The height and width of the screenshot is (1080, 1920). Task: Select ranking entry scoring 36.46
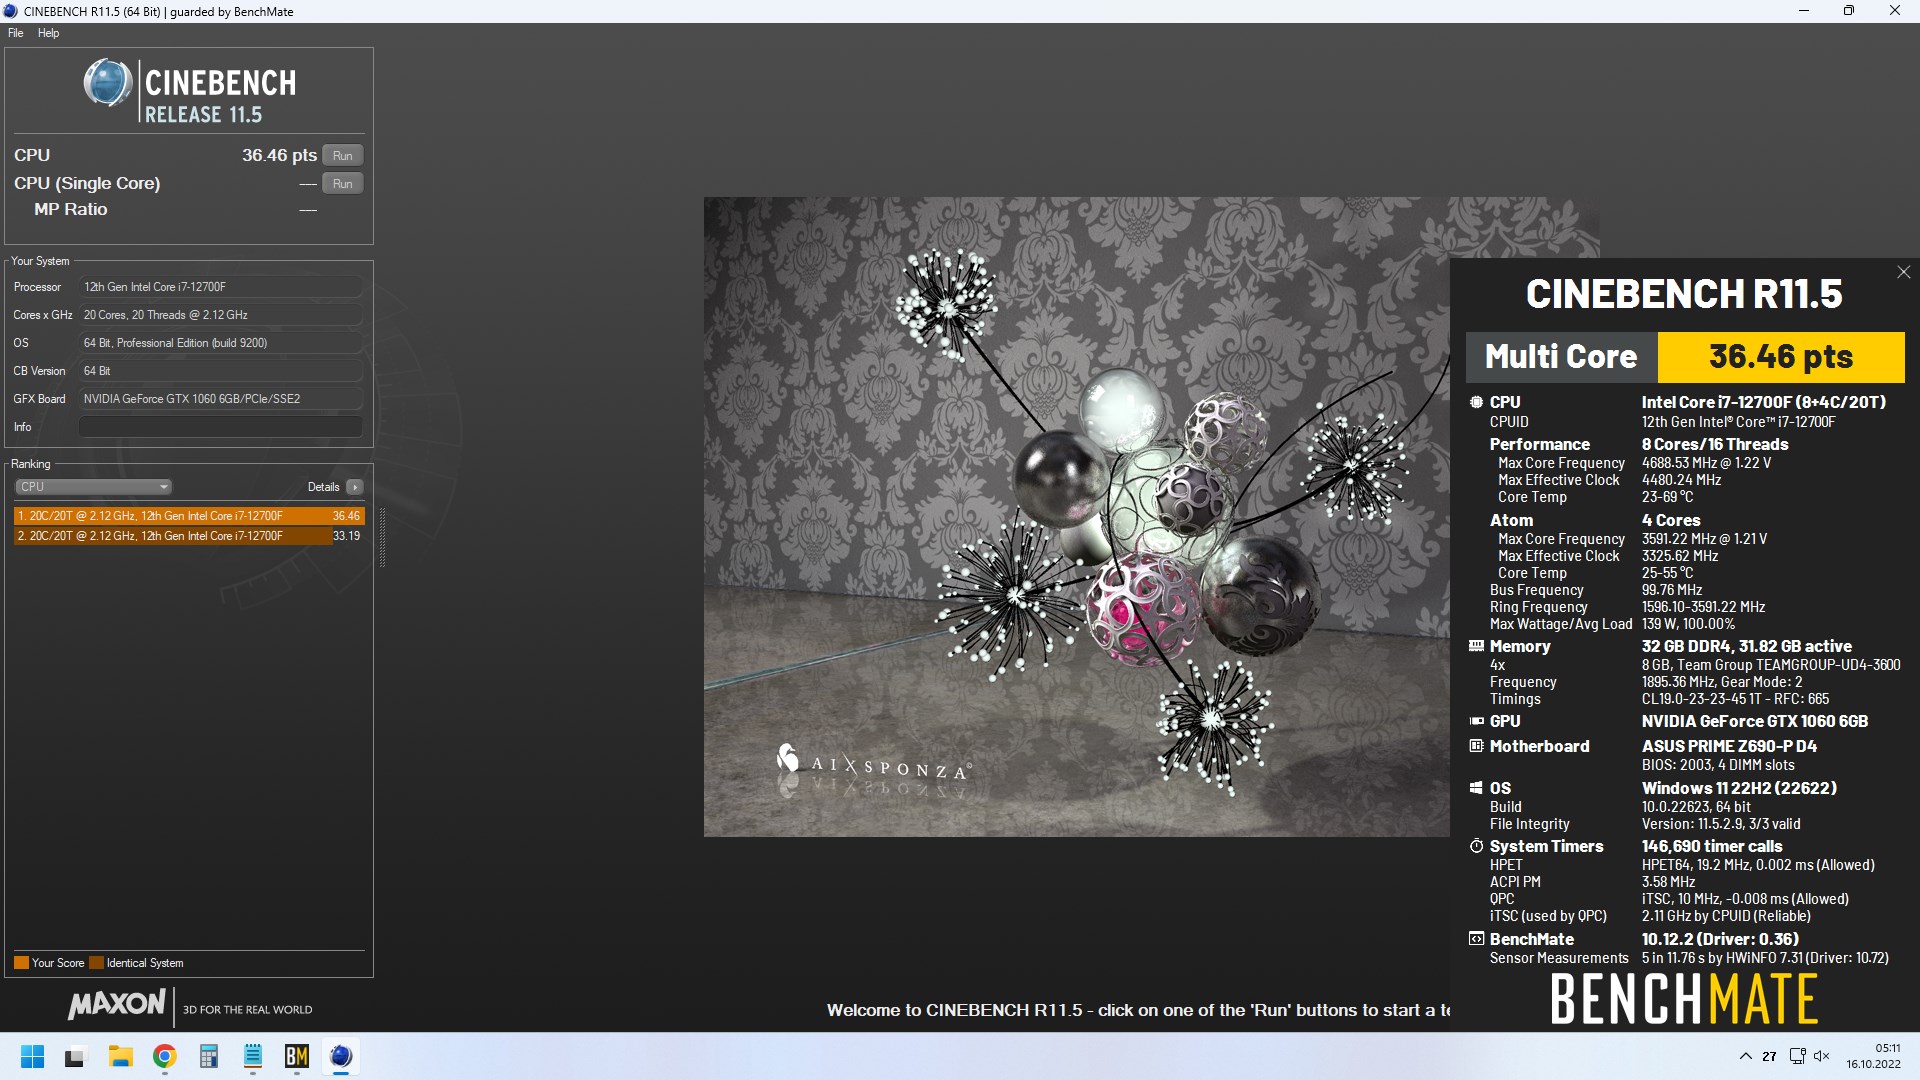(x=189, y=516)
